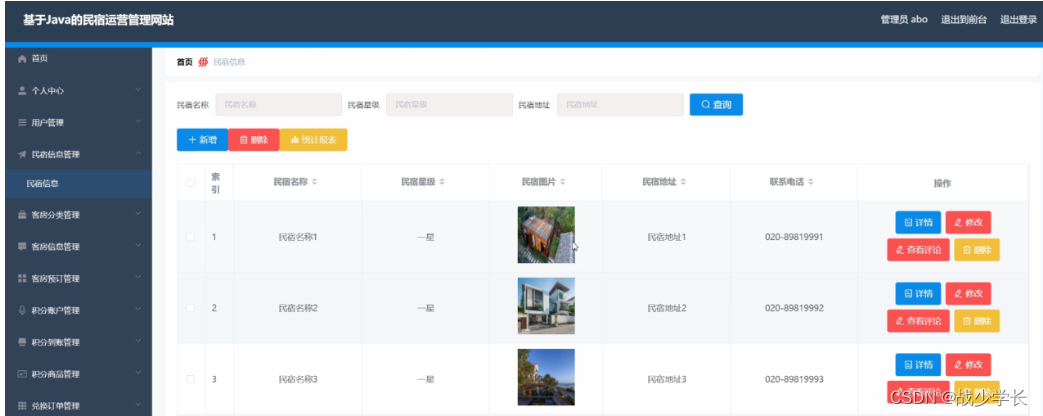Viewport: 1043px width, 416px height.
Task: Expand the 积分商品管理 chevron
Action: pyautogui.click(x=138, y=373)
